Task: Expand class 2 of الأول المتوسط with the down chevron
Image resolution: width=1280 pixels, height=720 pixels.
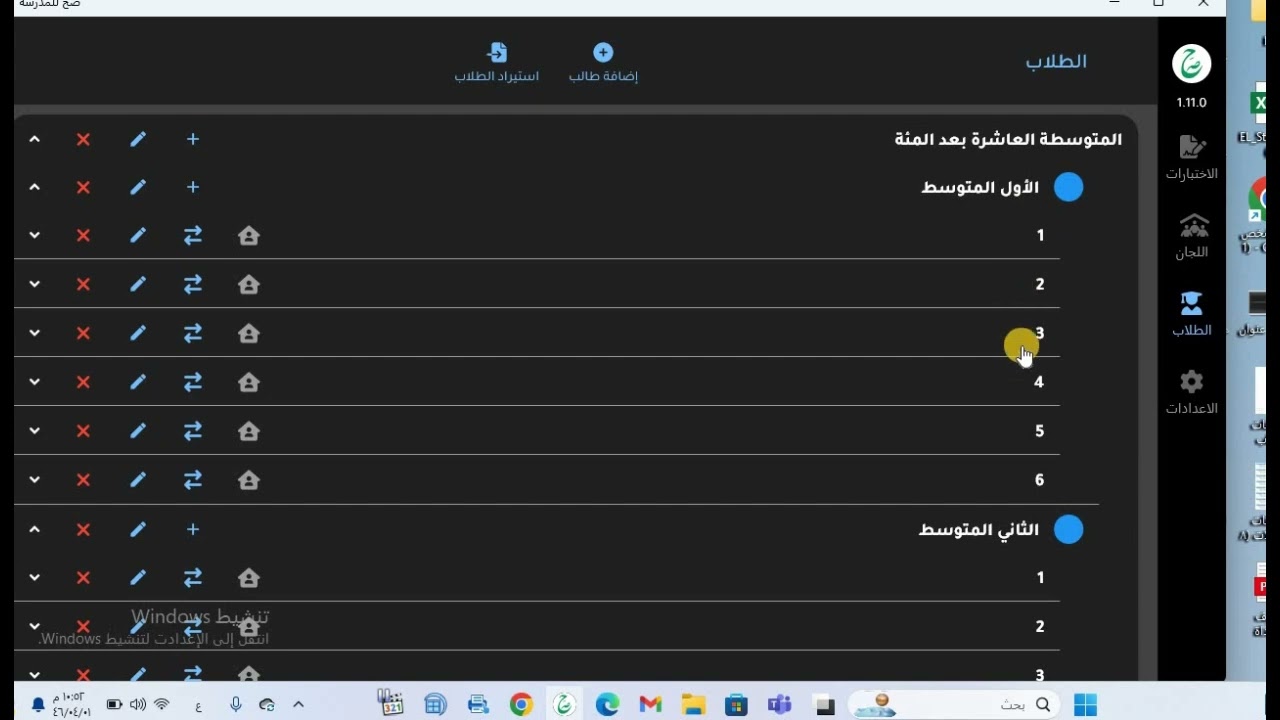Action: (34, 284)
